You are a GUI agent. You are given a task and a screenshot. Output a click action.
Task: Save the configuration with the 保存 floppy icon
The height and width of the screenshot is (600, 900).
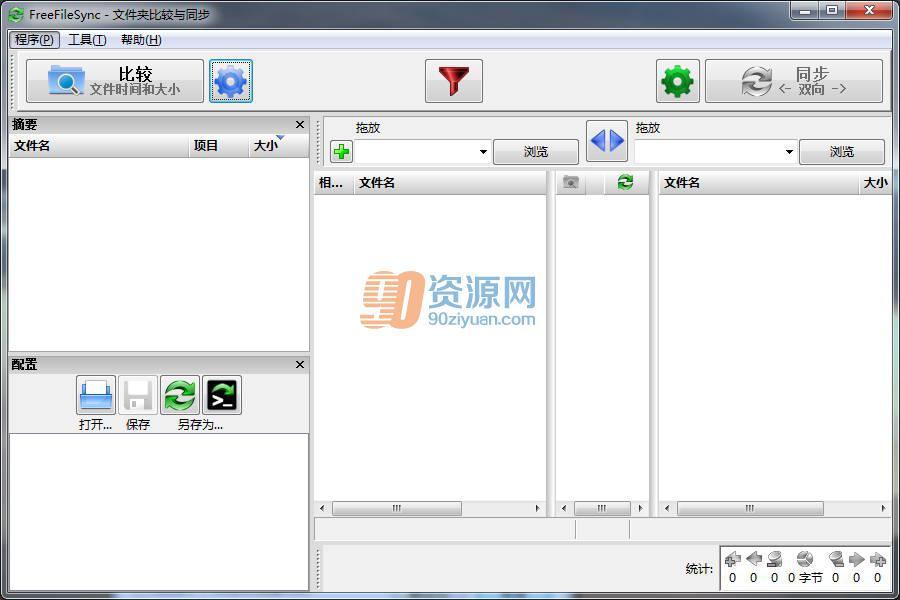(x=138, y=395)
